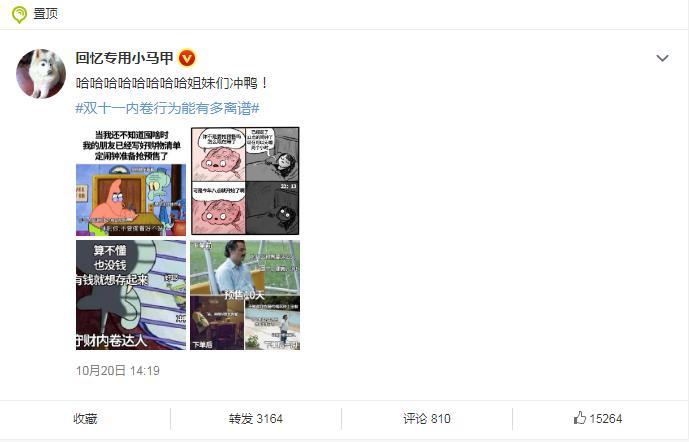Image resolution: width=689 pixels, height=442 pixels.
Task: Click the 15264 like count number
Action: coord(606,419)
